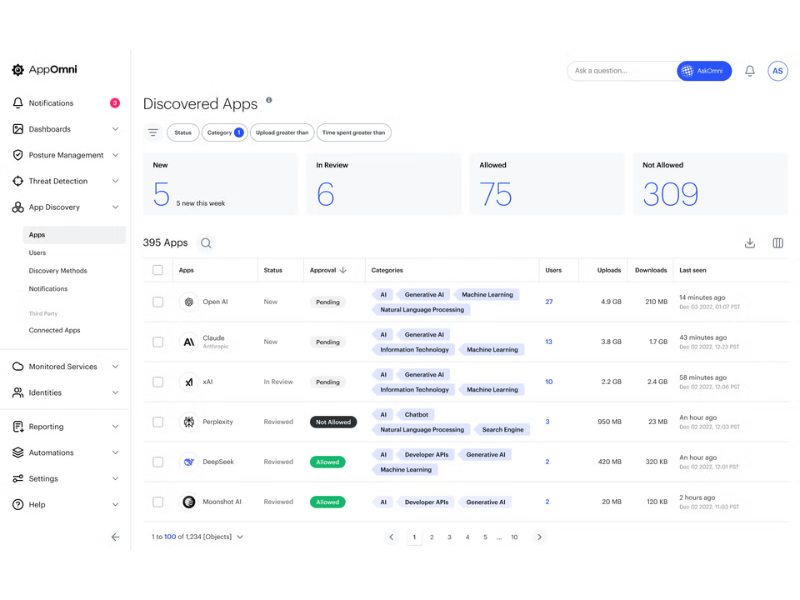Click the Ask a question input field
This screenshot has width=800, height=600.
click(620, 71)
